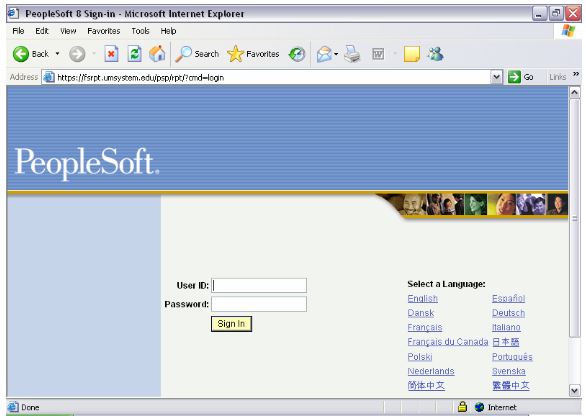Click the Sign In button

point(231,324)
